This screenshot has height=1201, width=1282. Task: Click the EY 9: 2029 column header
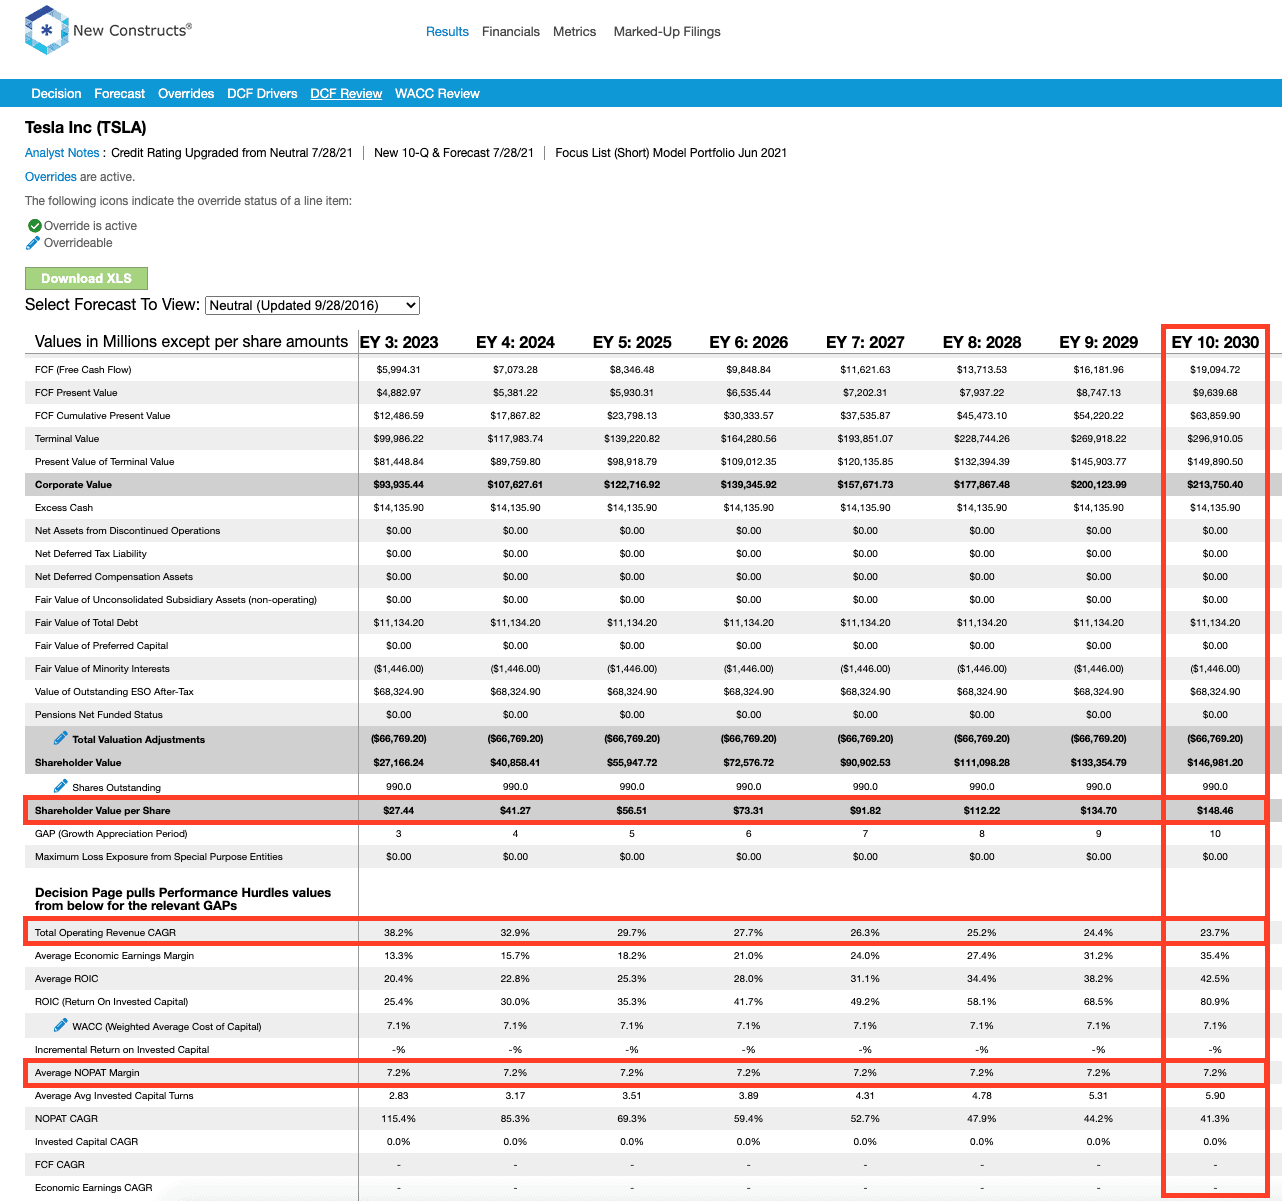[1099, 342]
